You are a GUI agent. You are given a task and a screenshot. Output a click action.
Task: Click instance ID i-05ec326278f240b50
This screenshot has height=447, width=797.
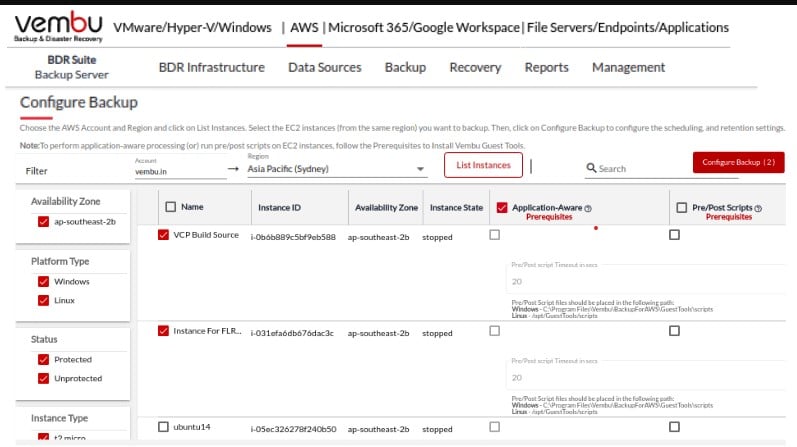coord(293,429)
